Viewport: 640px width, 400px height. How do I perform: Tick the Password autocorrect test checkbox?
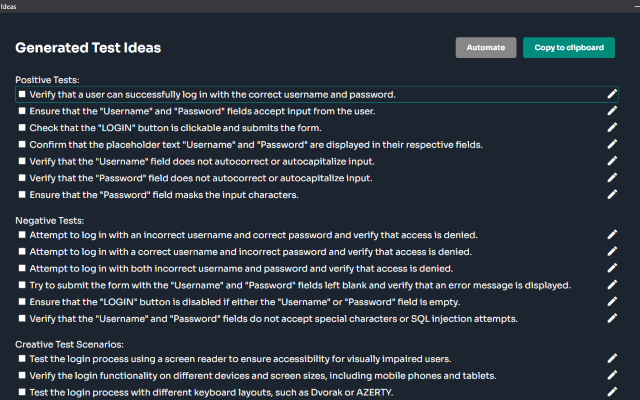[x=21, y=178]
